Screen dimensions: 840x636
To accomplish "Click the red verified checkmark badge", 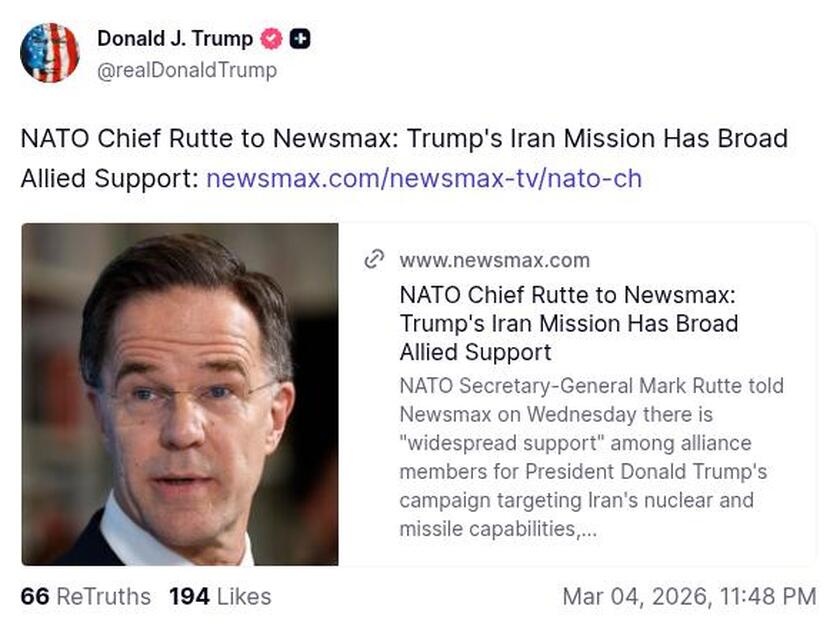I will pos(271,39).
